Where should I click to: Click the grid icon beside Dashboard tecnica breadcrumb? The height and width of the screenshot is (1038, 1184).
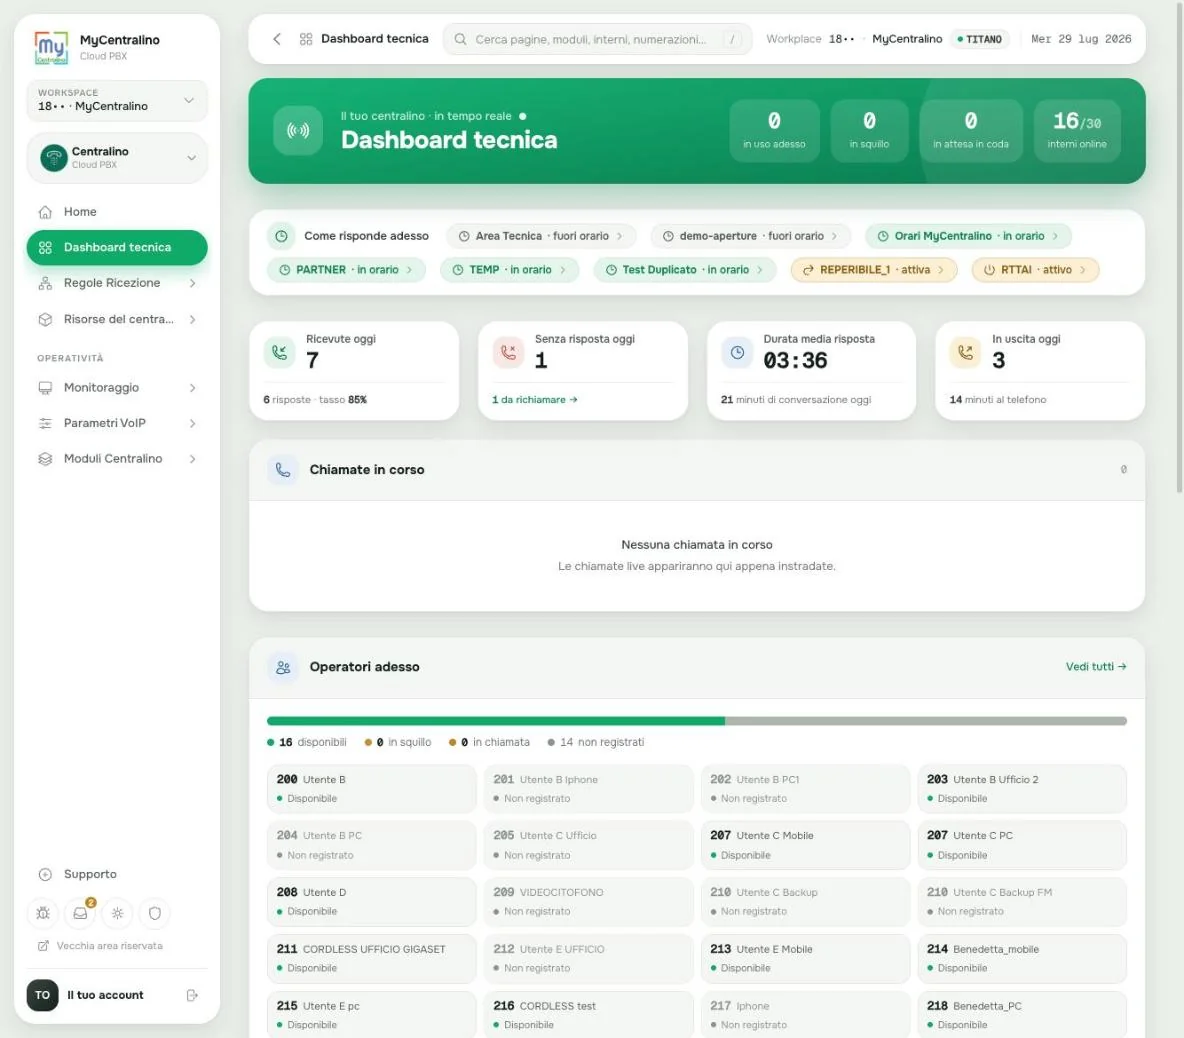point(306,39)
